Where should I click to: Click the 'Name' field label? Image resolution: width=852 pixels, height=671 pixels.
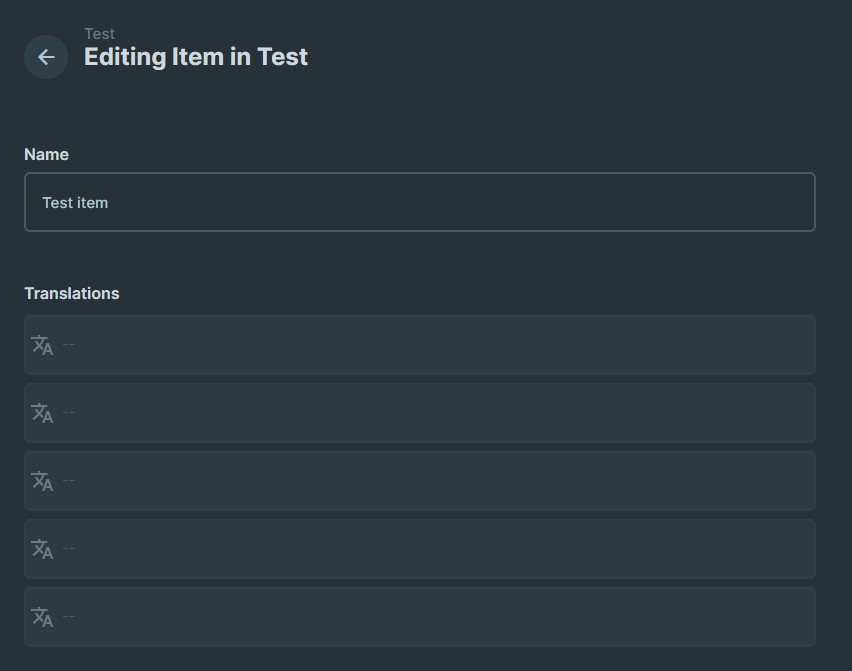(x=46, y=154)
